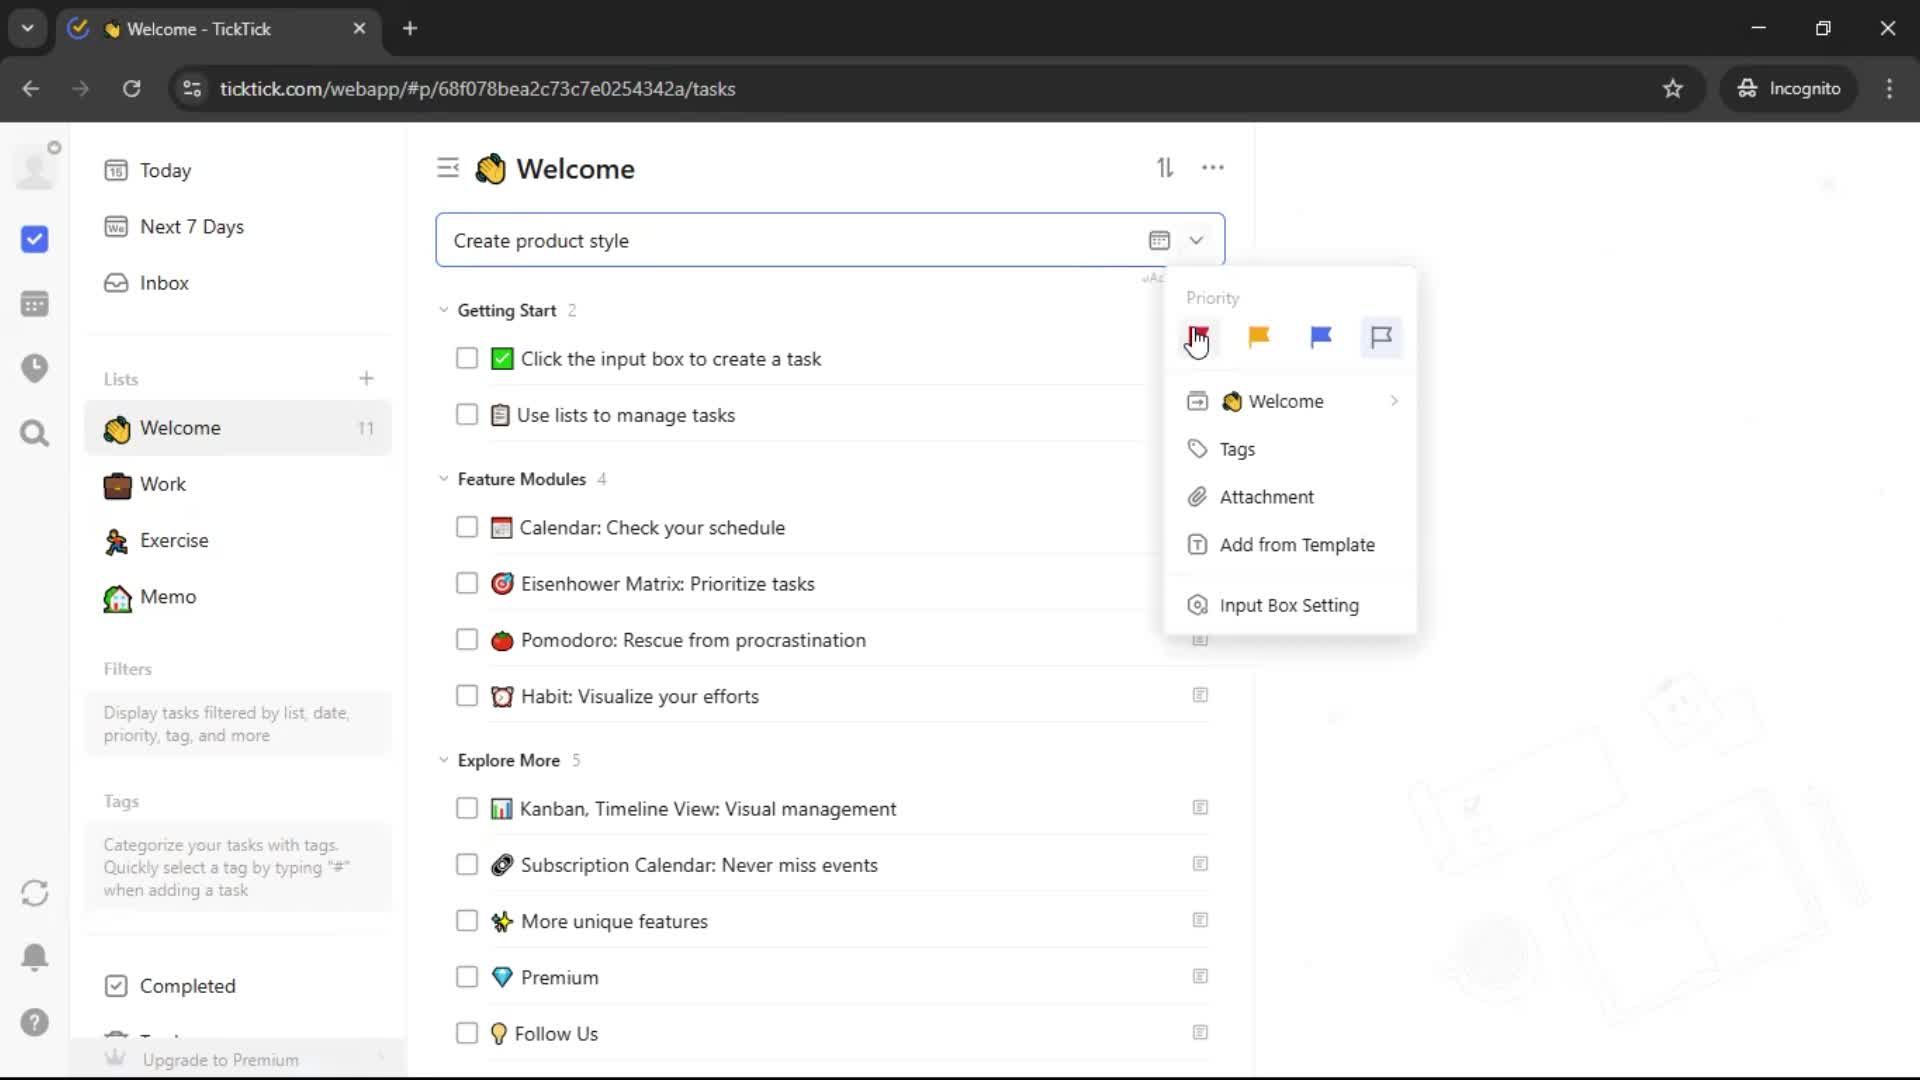Collapse sidebar with hamburger menu icon
Viewport: 1920px width, 1080px height.
448,168
